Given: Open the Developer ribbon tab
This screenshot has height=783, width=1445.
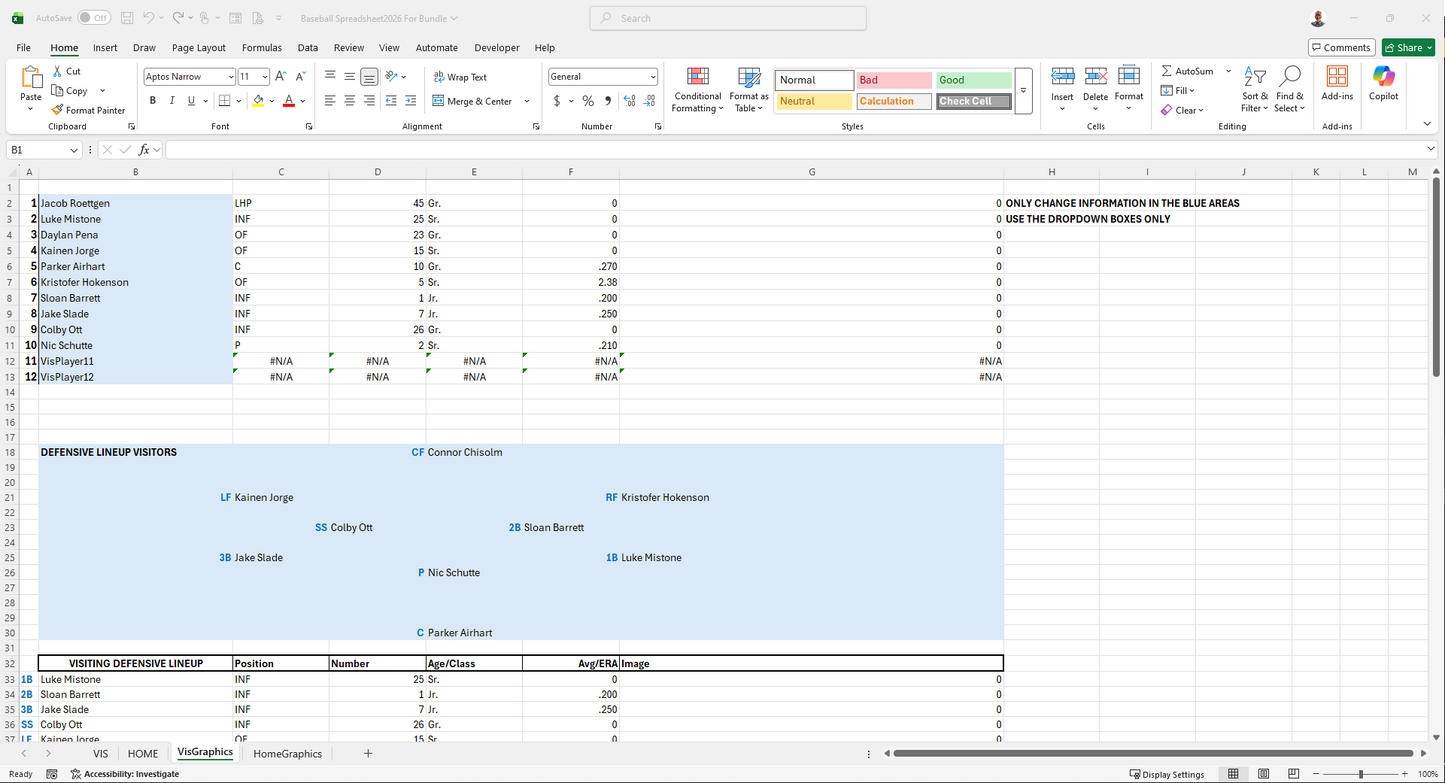Looking at the screenshot, I should point(497,47).
